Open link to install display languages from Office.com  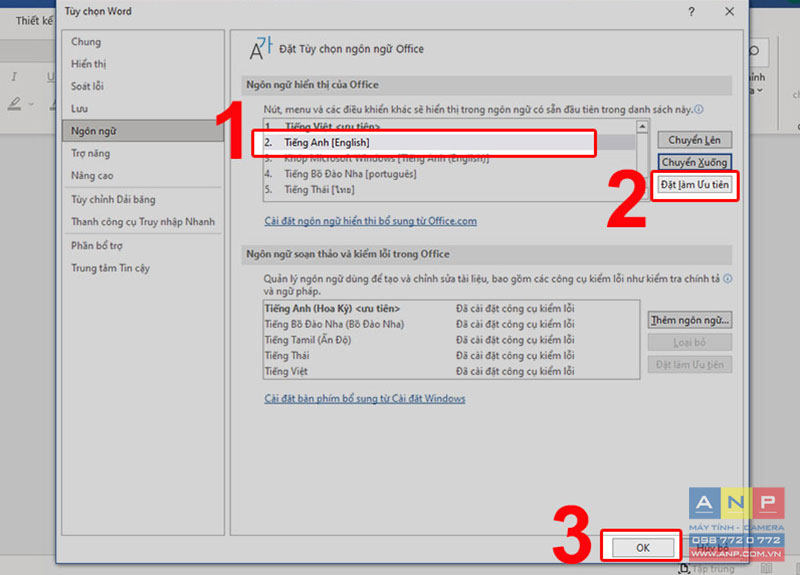pos(370,221)
